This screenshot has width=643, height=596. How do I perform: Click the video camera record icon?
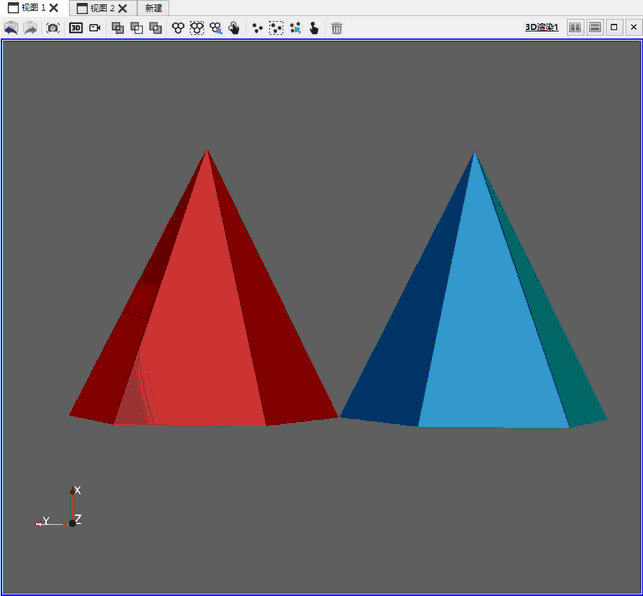point(95,28)
